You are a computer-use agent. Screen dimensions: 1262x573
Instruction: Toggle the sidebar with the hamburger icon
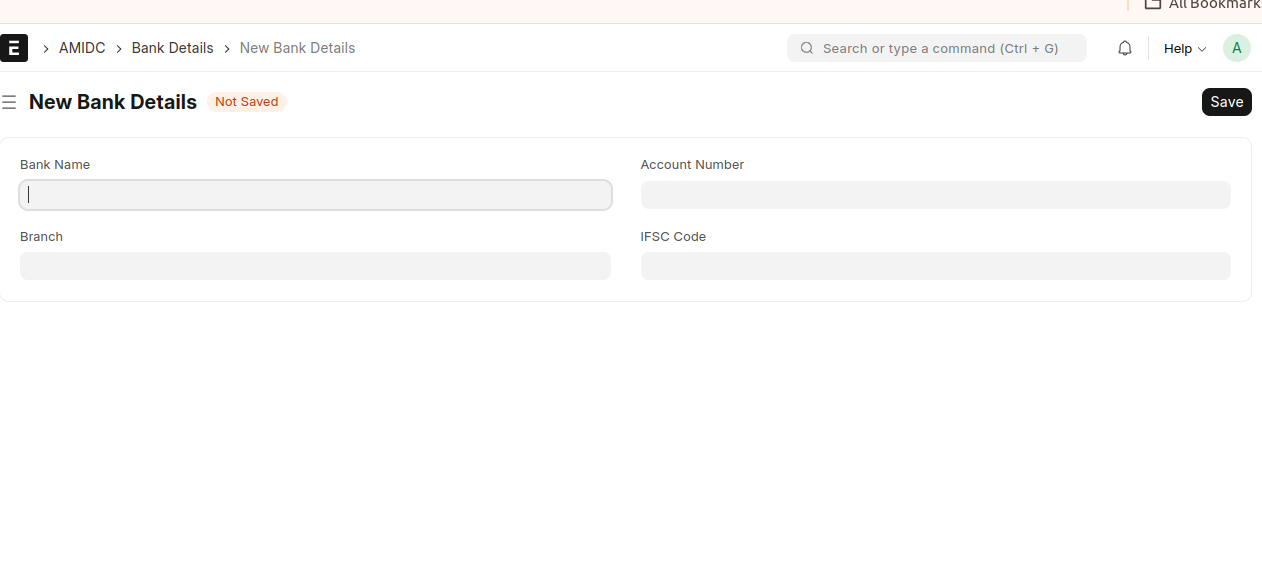pyautogui.click(x=9, y=102)
